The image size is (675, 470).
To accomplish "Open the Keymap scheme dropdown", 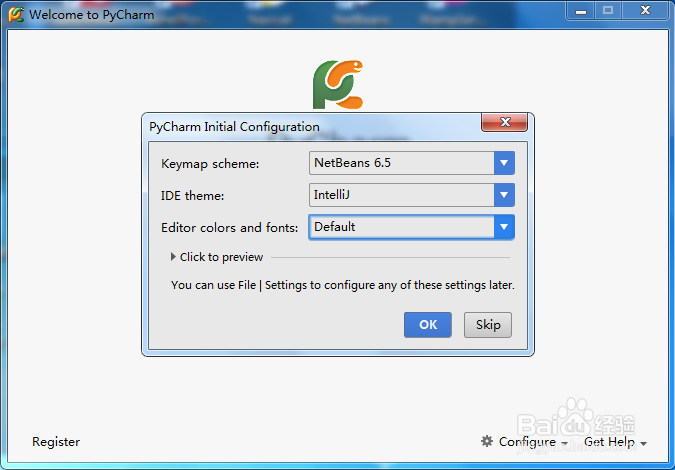I will [412, 163].
